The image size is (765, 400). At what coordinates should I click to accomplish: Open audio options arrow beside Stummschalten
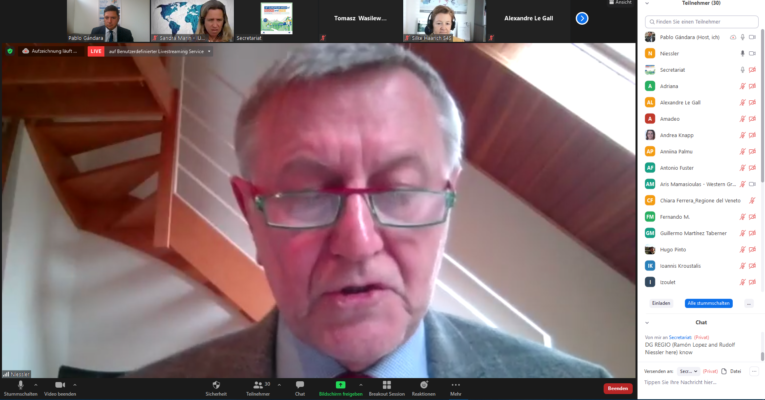point(36,385)
